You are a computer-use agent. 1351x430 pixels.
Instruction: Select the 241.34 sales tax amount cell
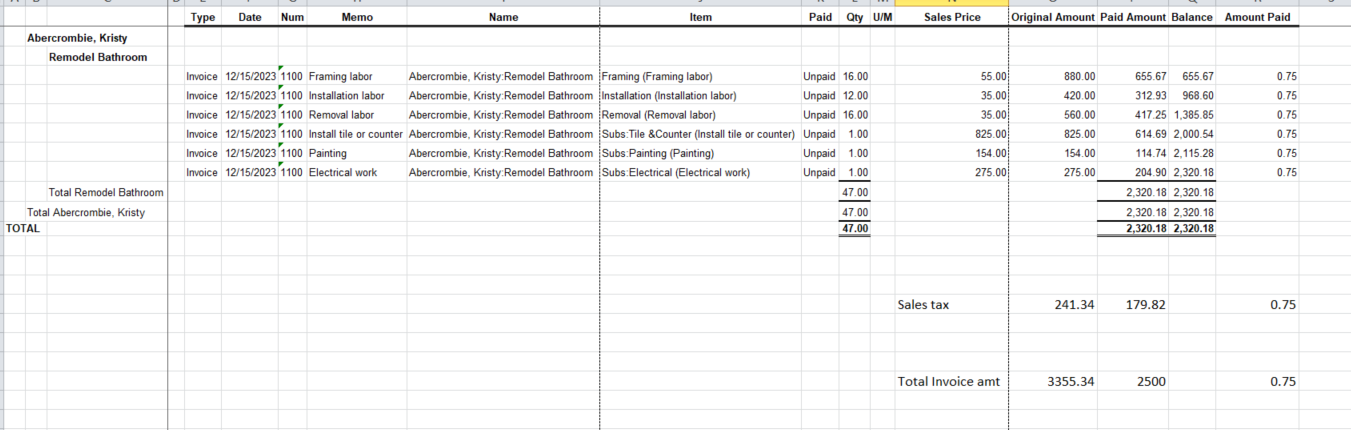1075,305
